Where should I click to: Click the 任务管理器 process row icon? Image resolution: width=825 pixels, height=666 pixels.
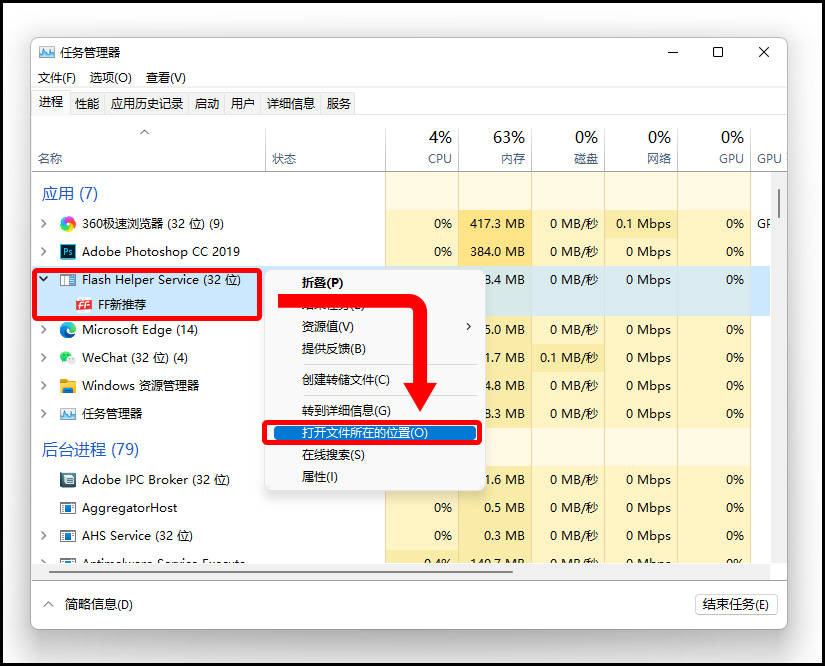[x=68, y=414]
